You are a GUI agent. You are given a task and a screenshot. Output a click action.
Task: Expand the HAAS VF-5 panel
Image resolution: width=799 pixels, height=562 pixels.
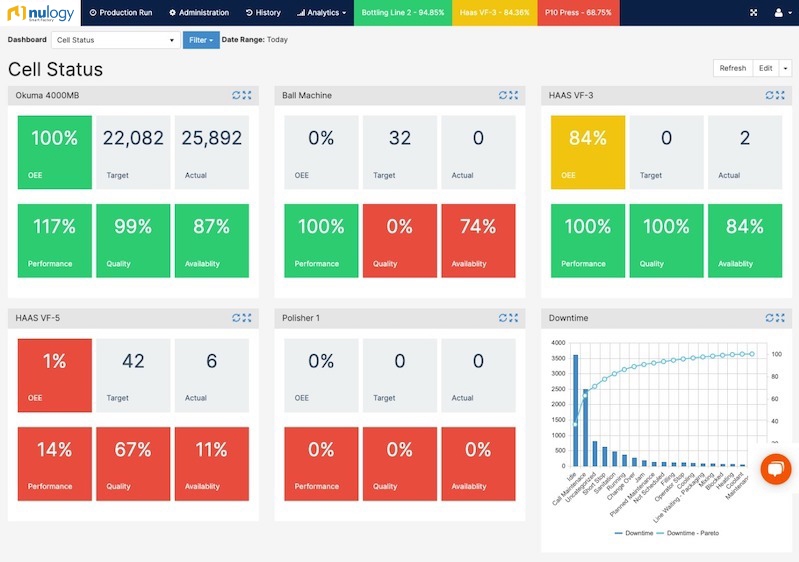tap(247, 318)
